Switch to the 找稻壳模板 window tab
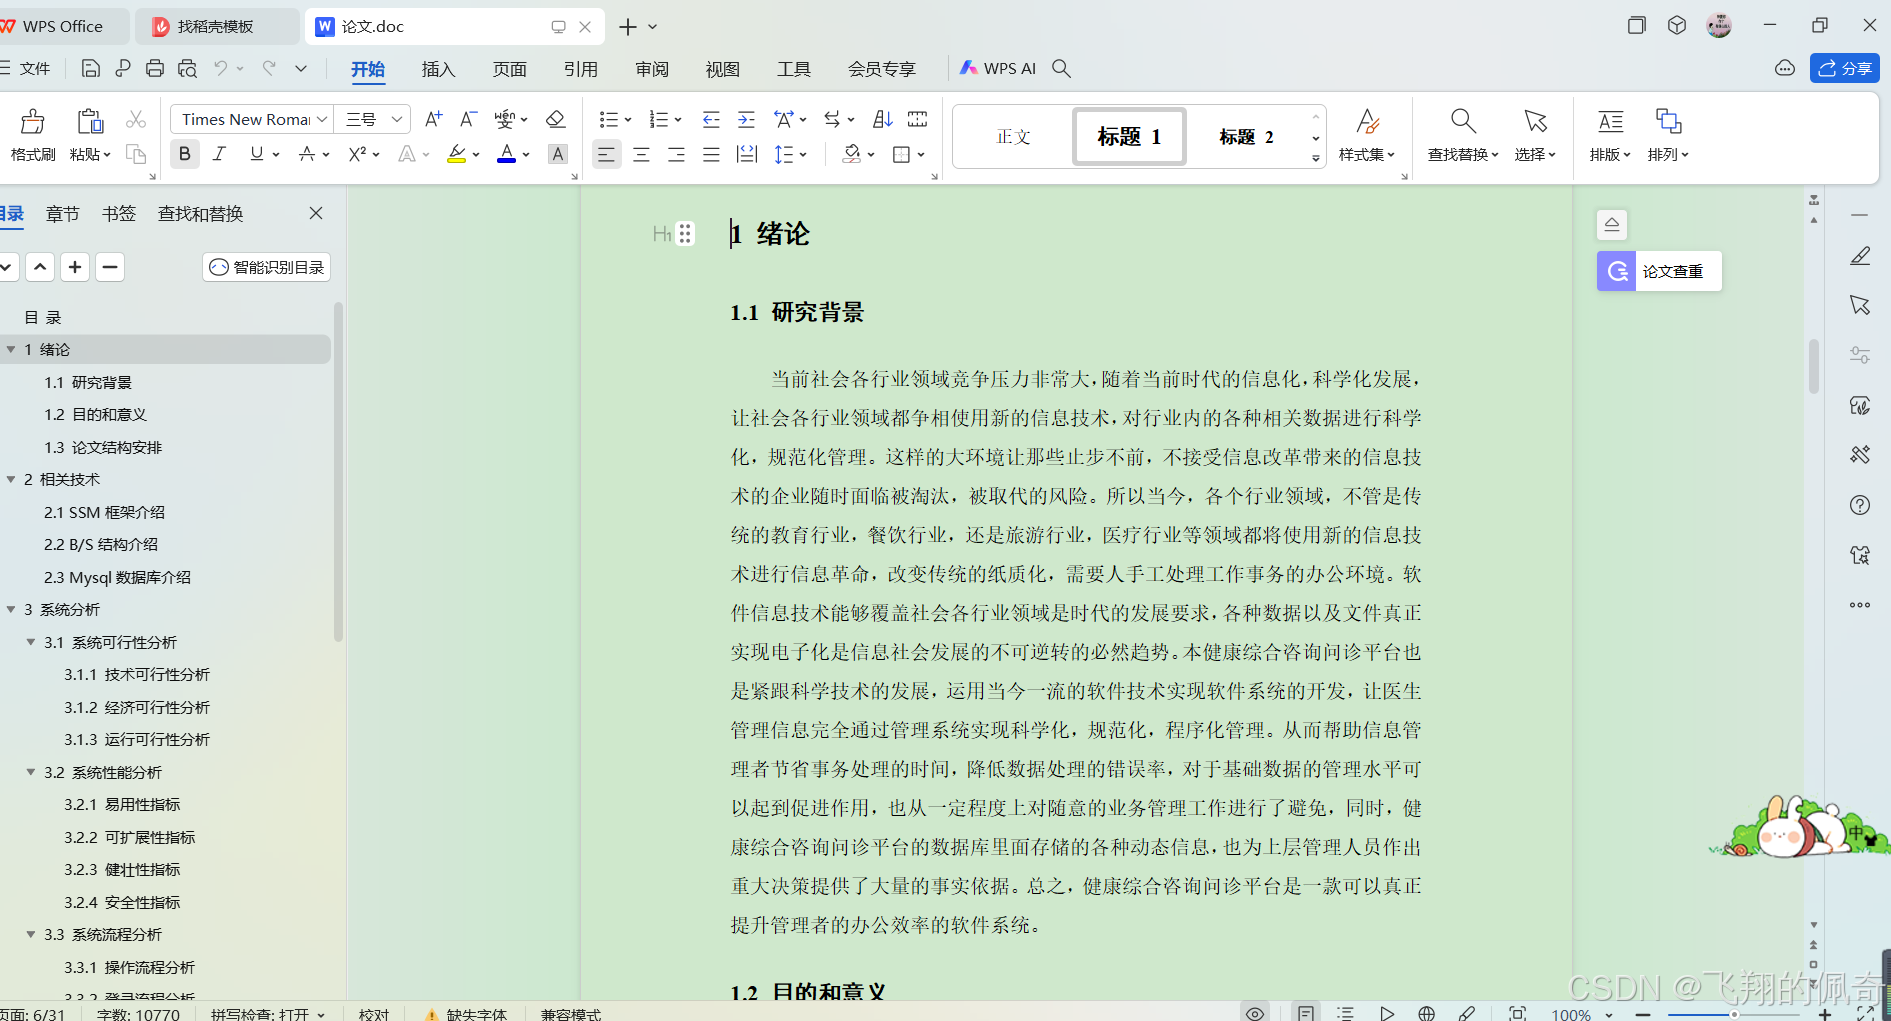This screenshot has height=1021, width=1891. 217,26
